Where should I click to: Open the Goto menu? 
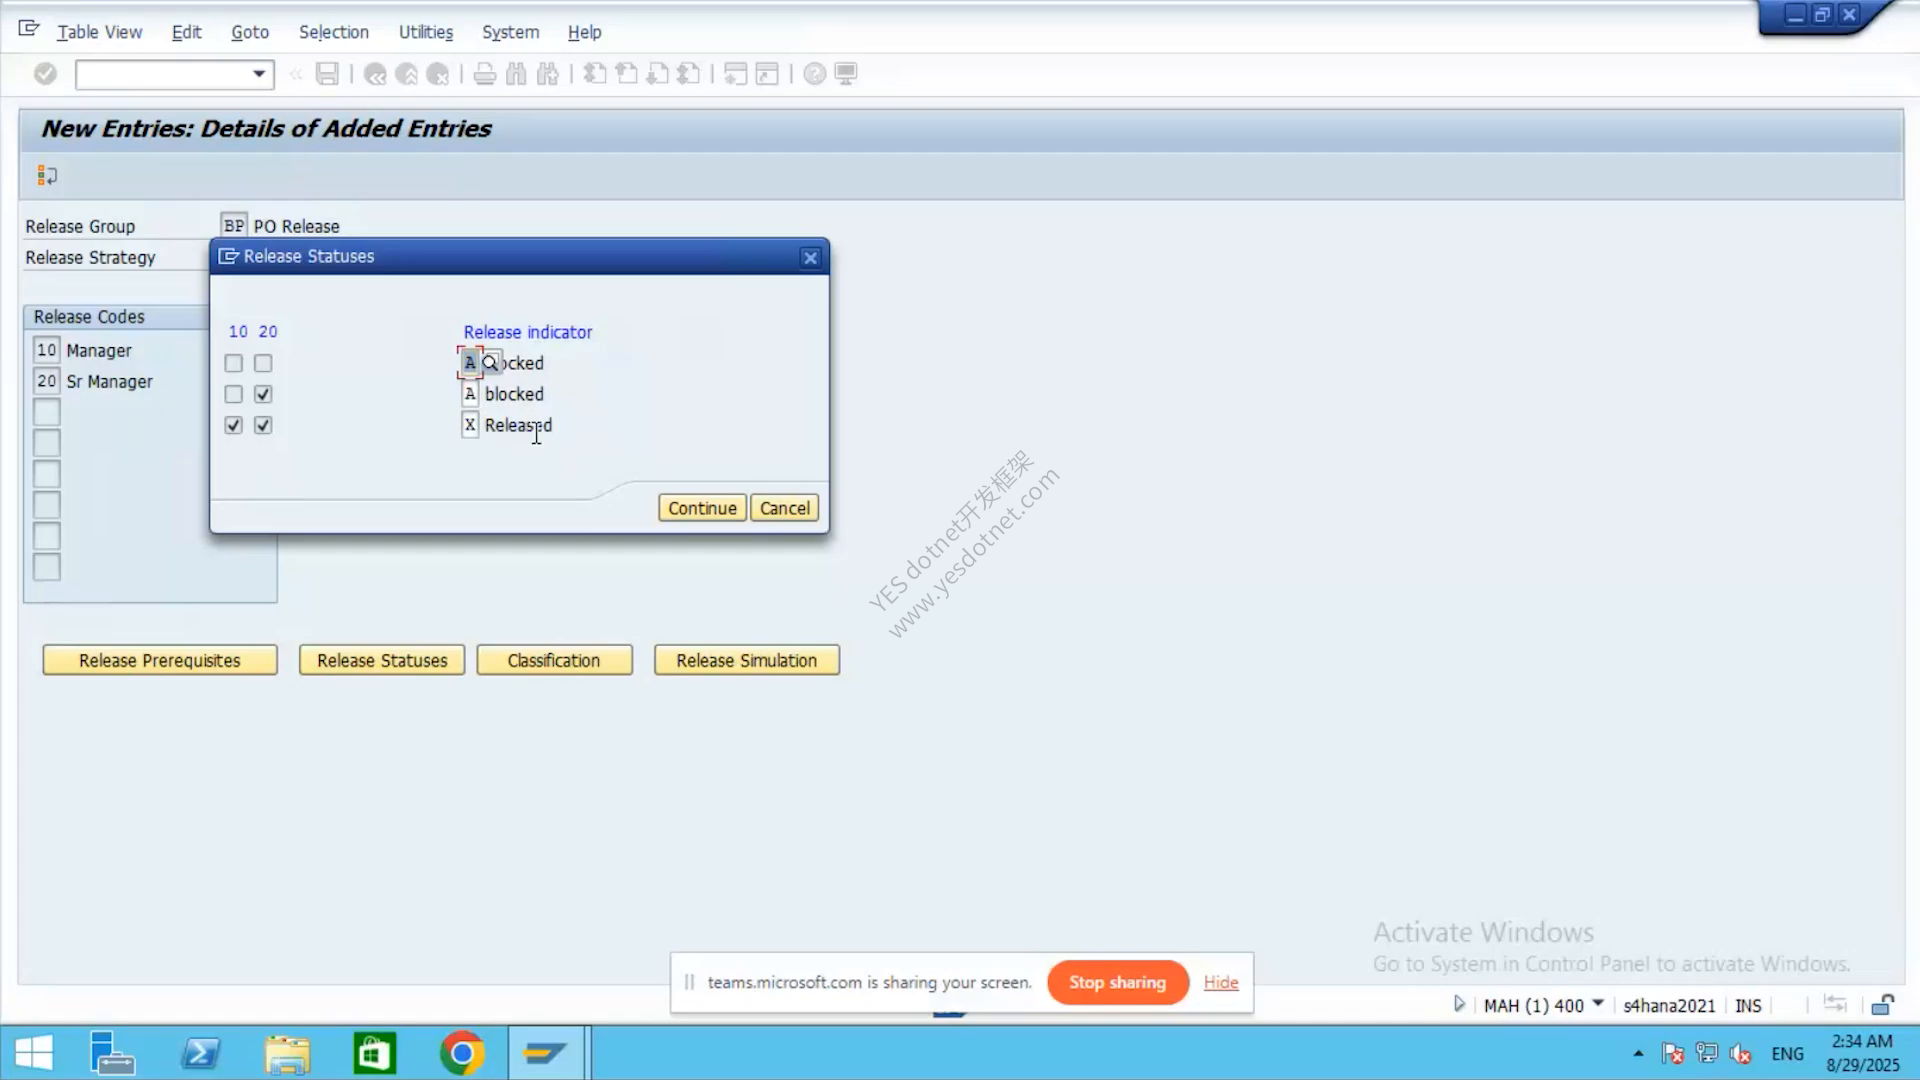tap(250, 32)
